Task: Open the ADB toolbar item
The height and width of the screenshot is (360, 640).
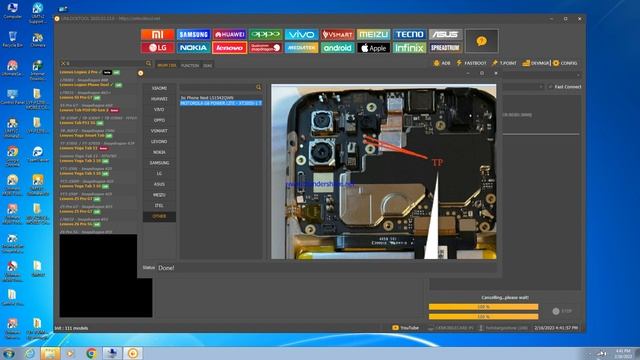Action: pos(442,63)
